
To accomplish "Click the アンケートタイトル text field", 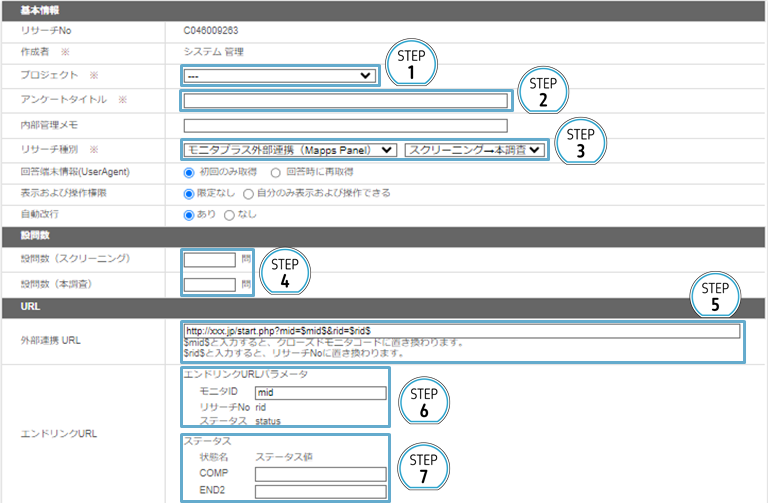I will pos(345,100).
